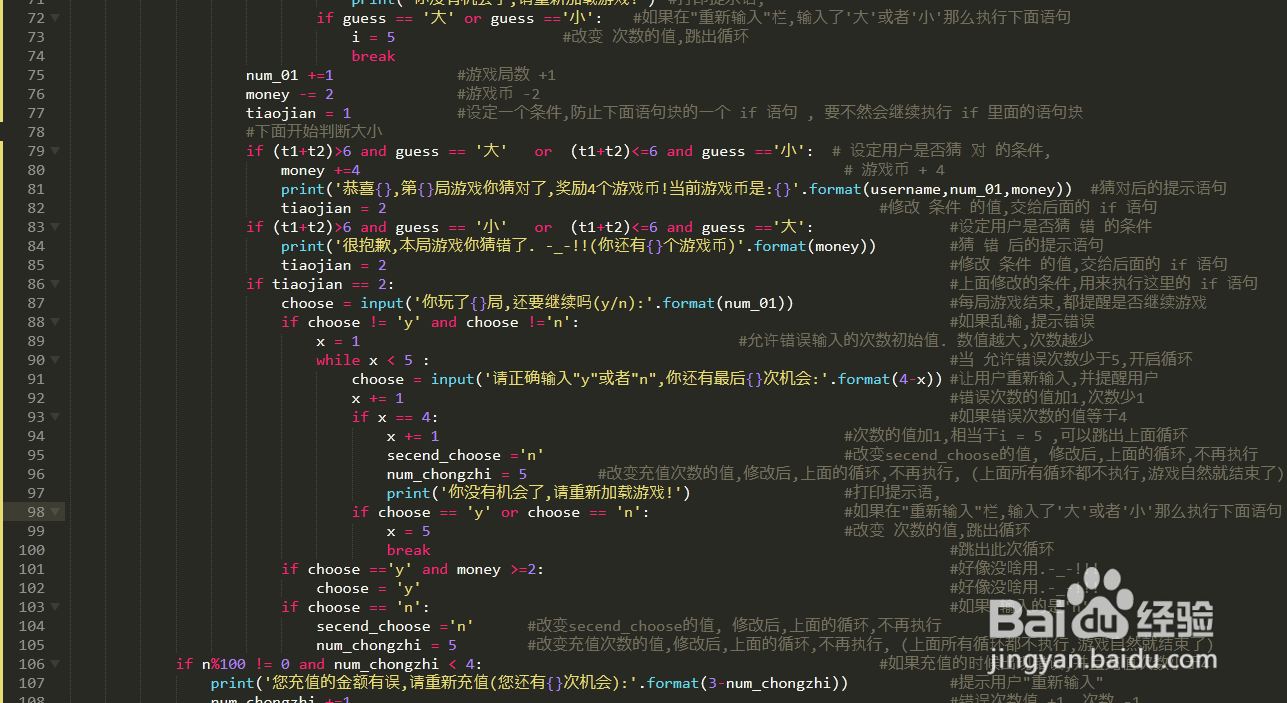Click 'tiaojian = 2' on line 85
The height and width of the screenshot is (703, 1287).
point(334,265)
